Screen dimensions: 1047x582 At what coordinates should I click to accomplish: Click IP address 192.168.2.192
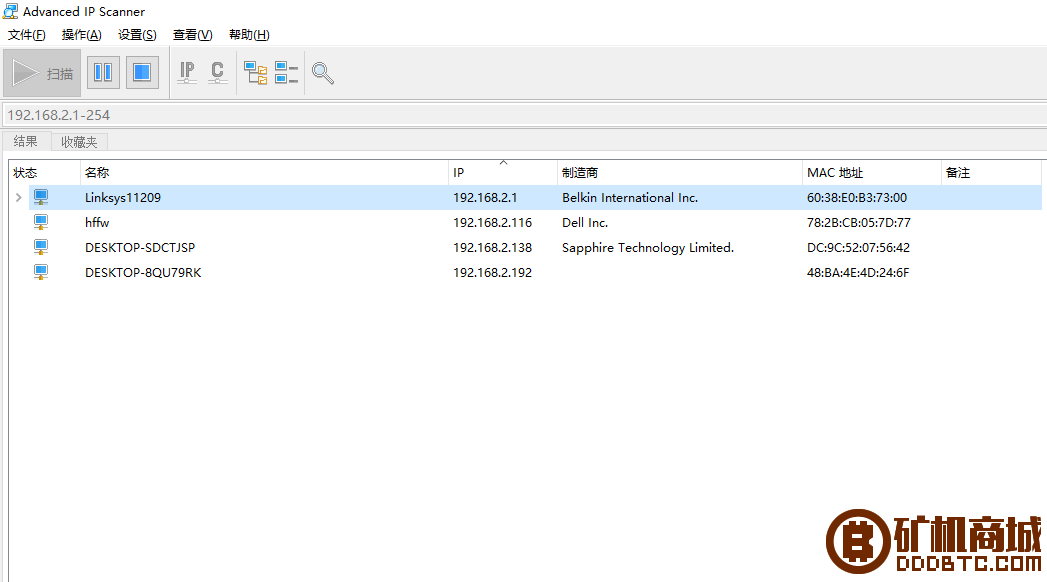click(493, 272)
